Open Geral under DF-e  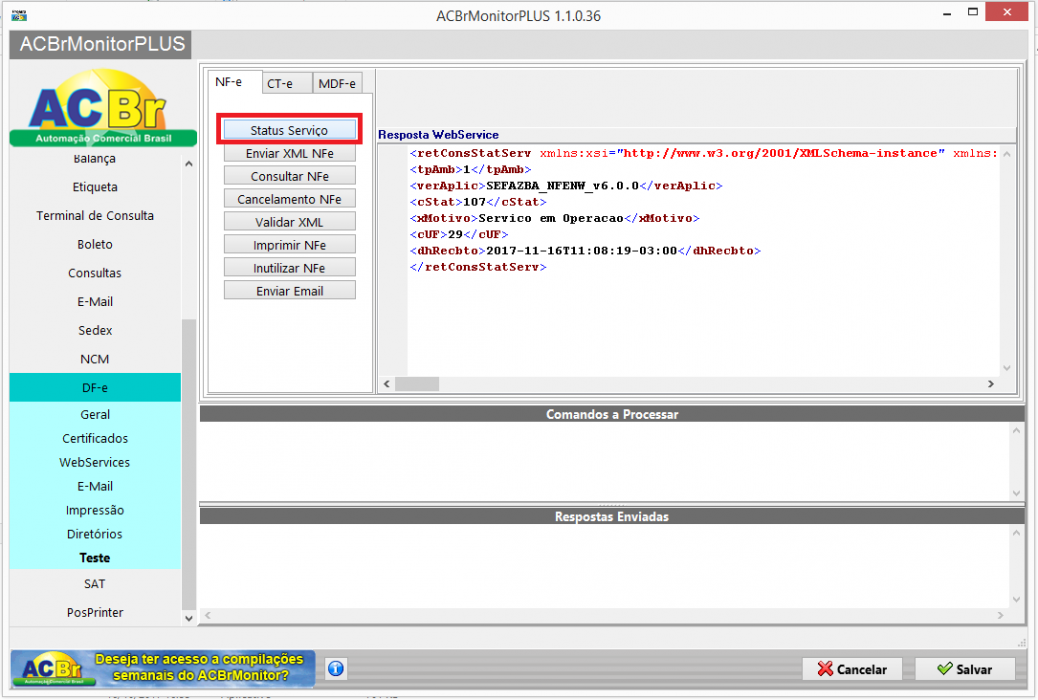[95, 415]
